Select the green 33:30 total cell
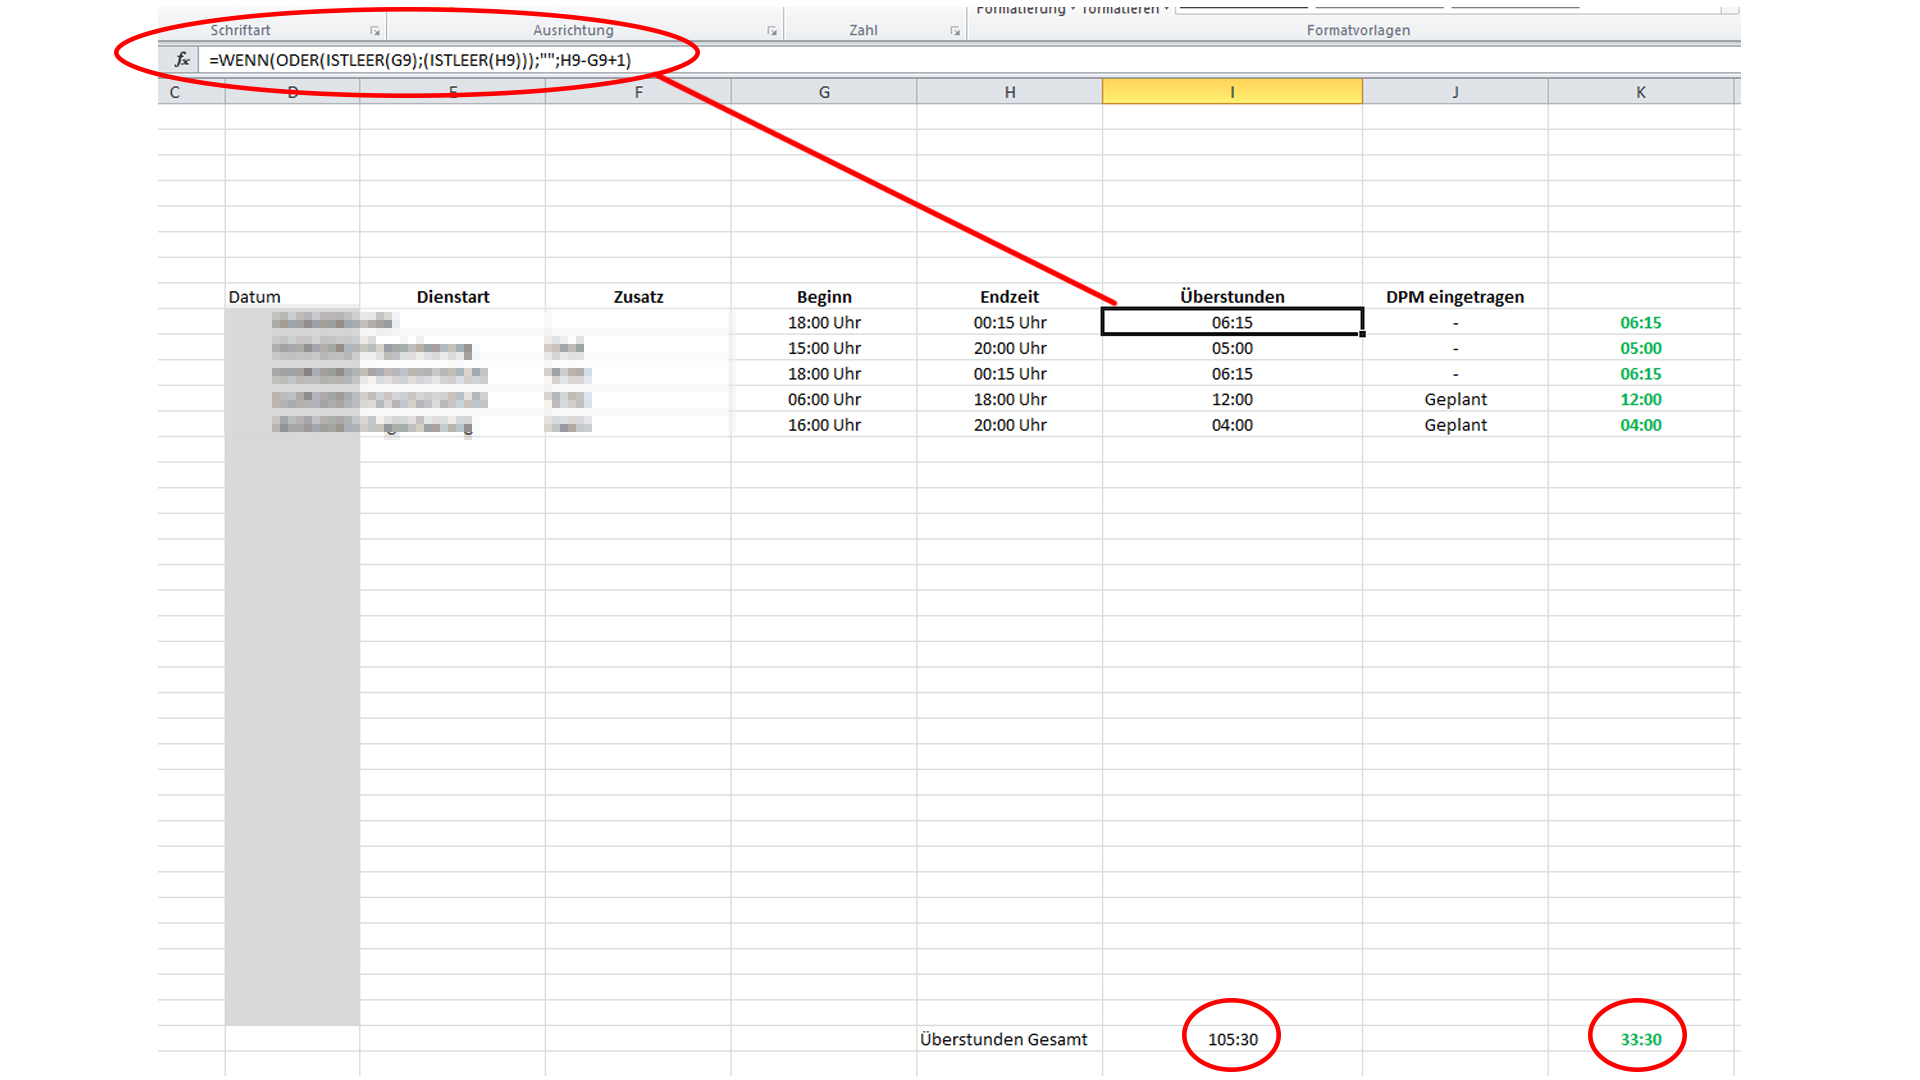 (1640, 1039)
